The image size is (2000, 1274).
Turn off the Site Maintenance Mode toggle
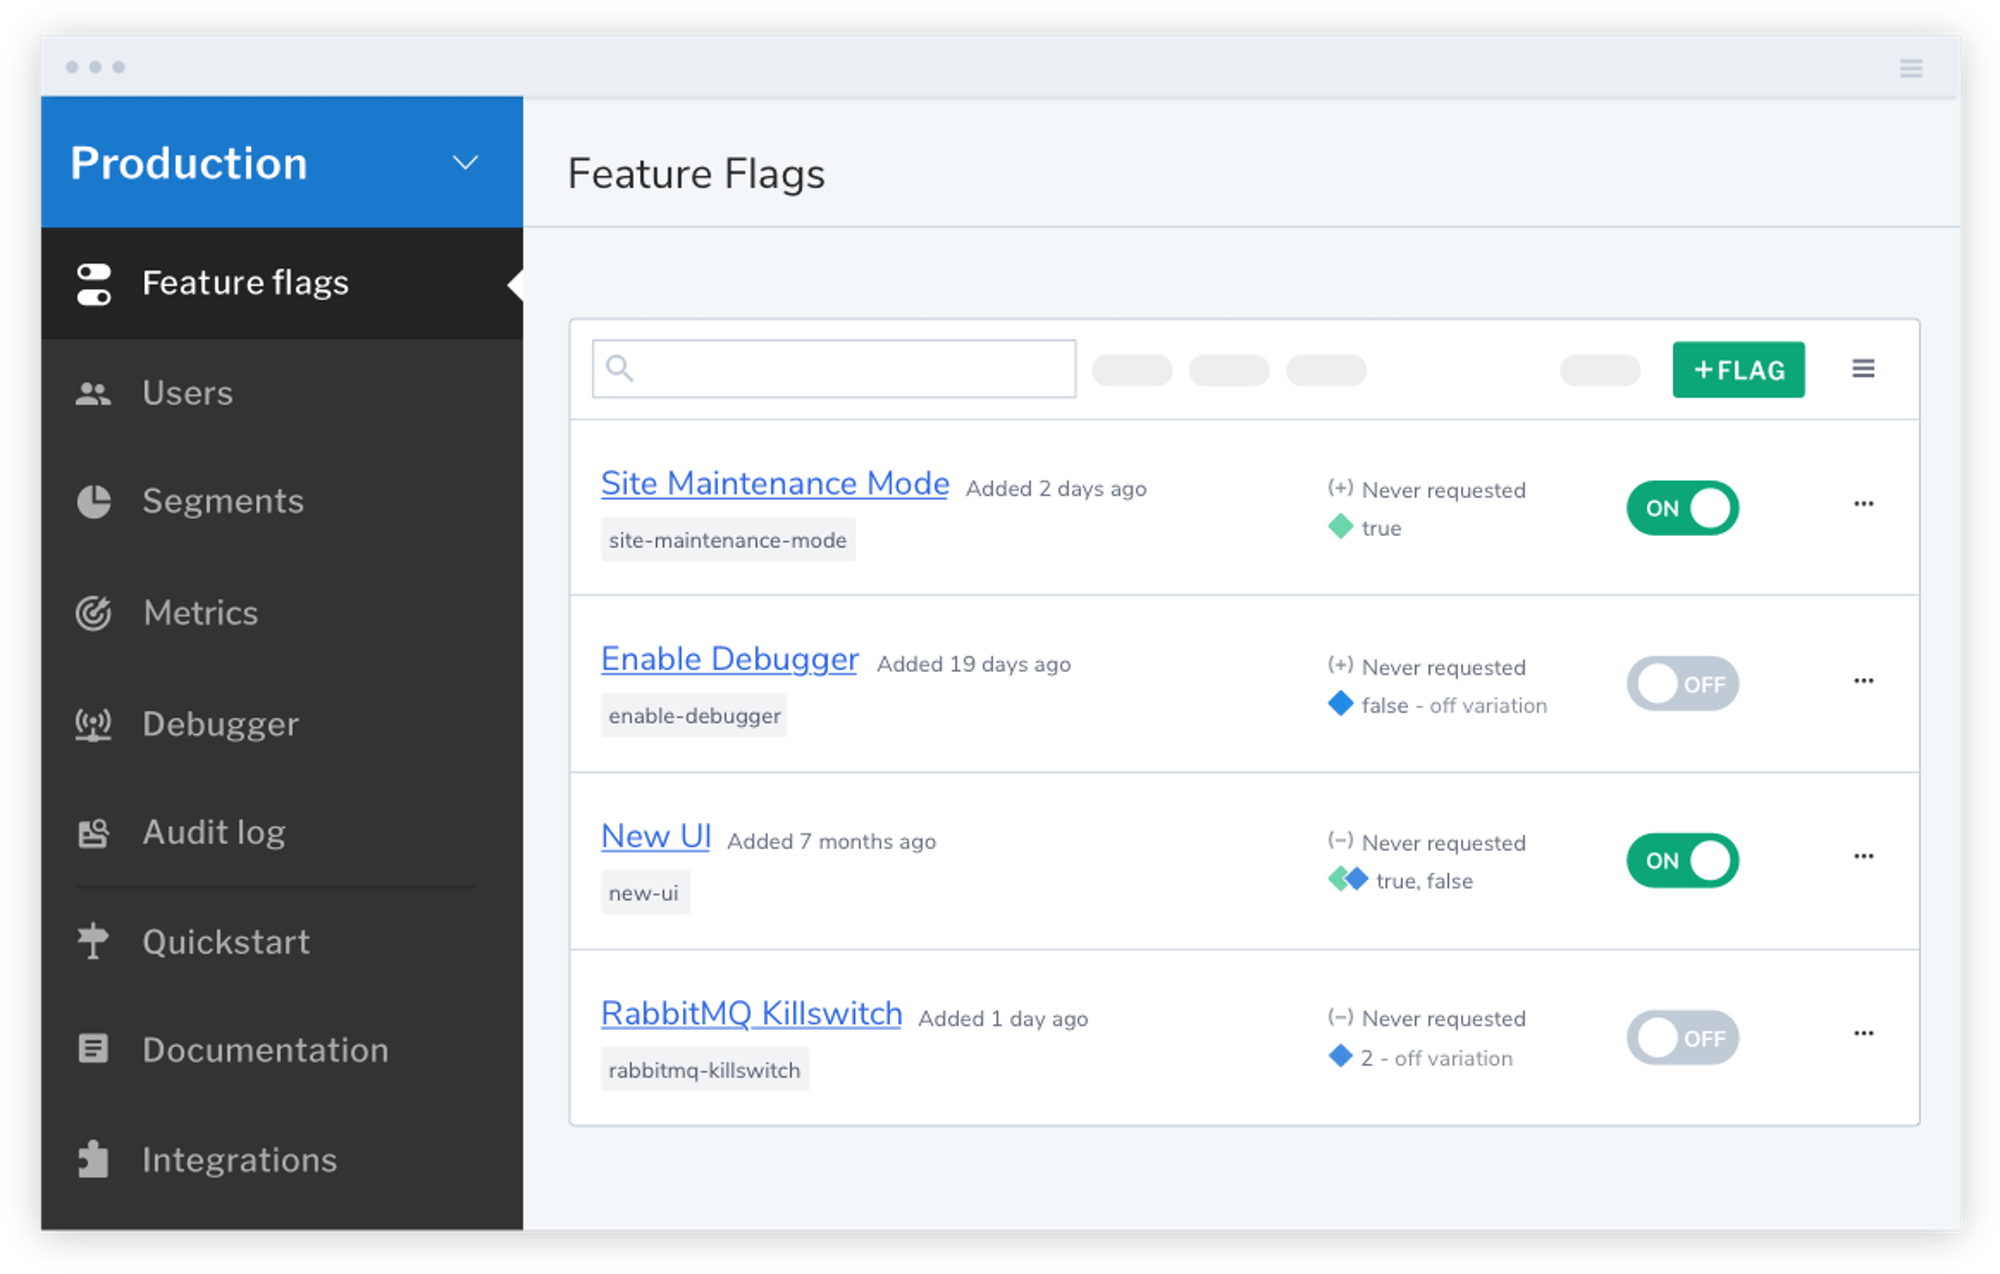point(1682,508)
